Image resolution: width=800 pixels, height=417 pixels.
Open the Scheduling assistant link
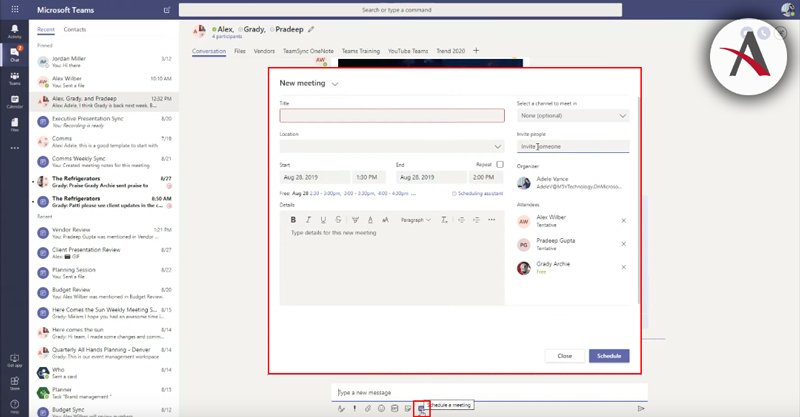(478, 193)
